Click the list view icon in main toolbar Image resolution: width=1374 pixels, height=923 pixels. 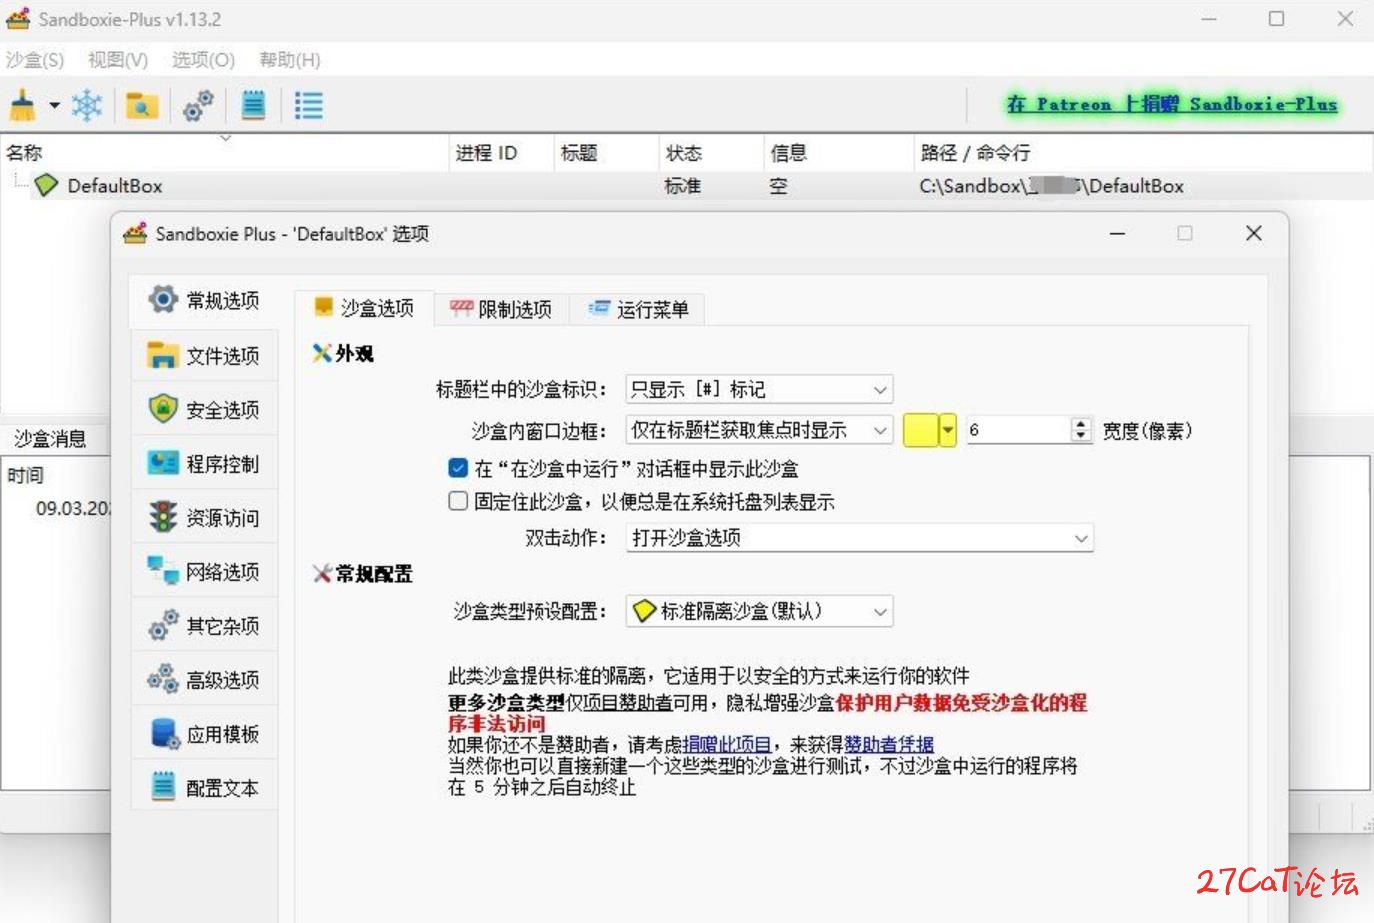[309, 105]
